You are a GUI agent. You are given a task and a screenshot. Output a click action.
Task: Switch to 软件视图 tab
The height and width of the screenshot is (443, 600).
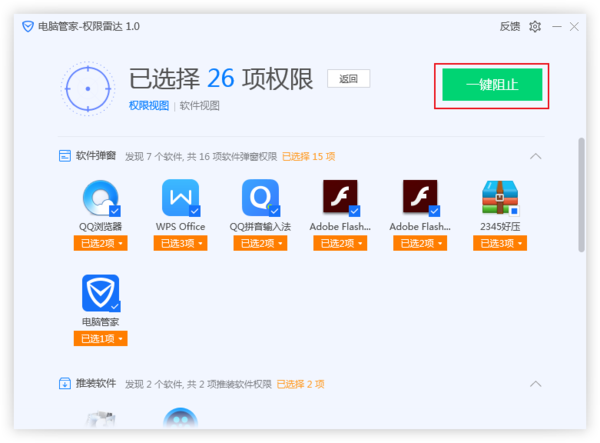click(199, 106)
